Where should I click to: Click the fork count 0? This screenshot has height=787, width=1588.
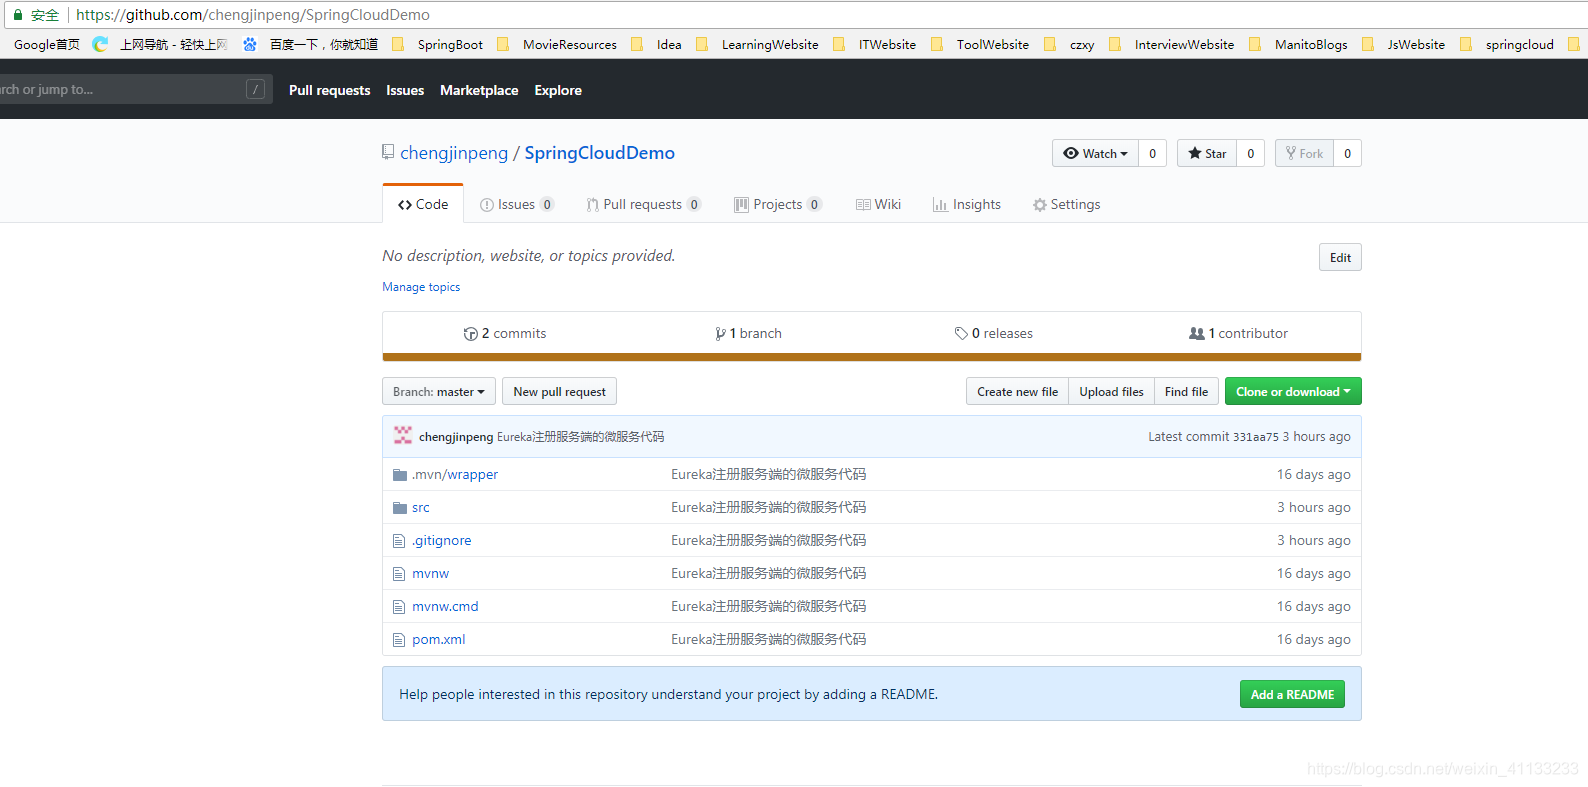click(x=1347, y=153)
